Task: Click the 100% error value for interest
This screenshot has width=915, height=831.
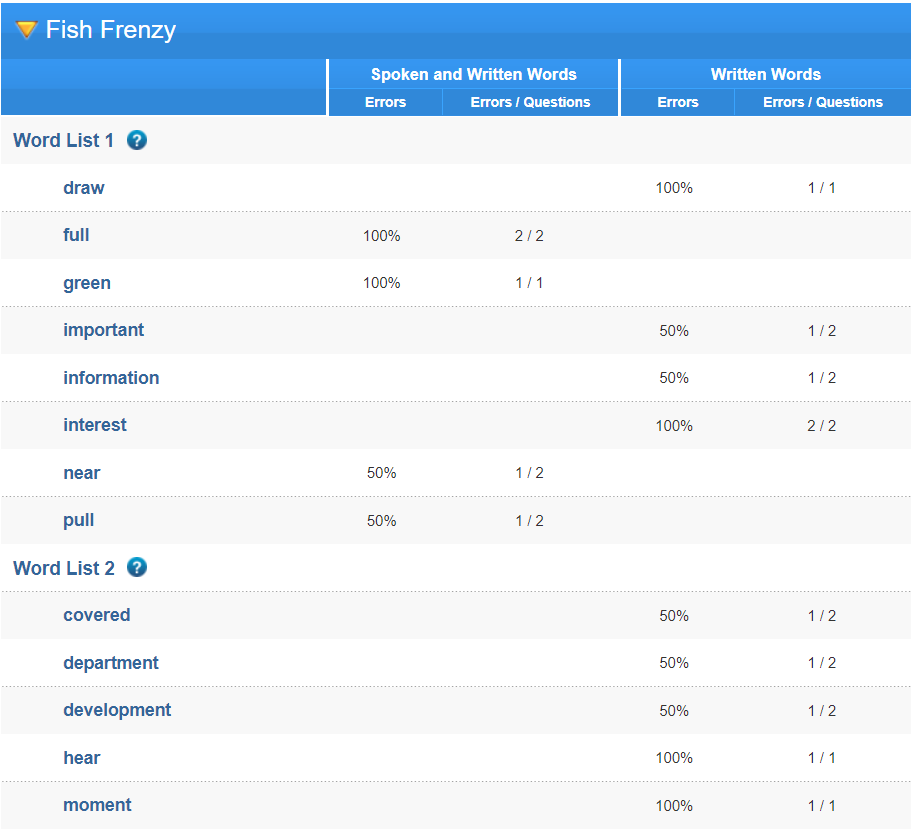Action: click(674, 426)
